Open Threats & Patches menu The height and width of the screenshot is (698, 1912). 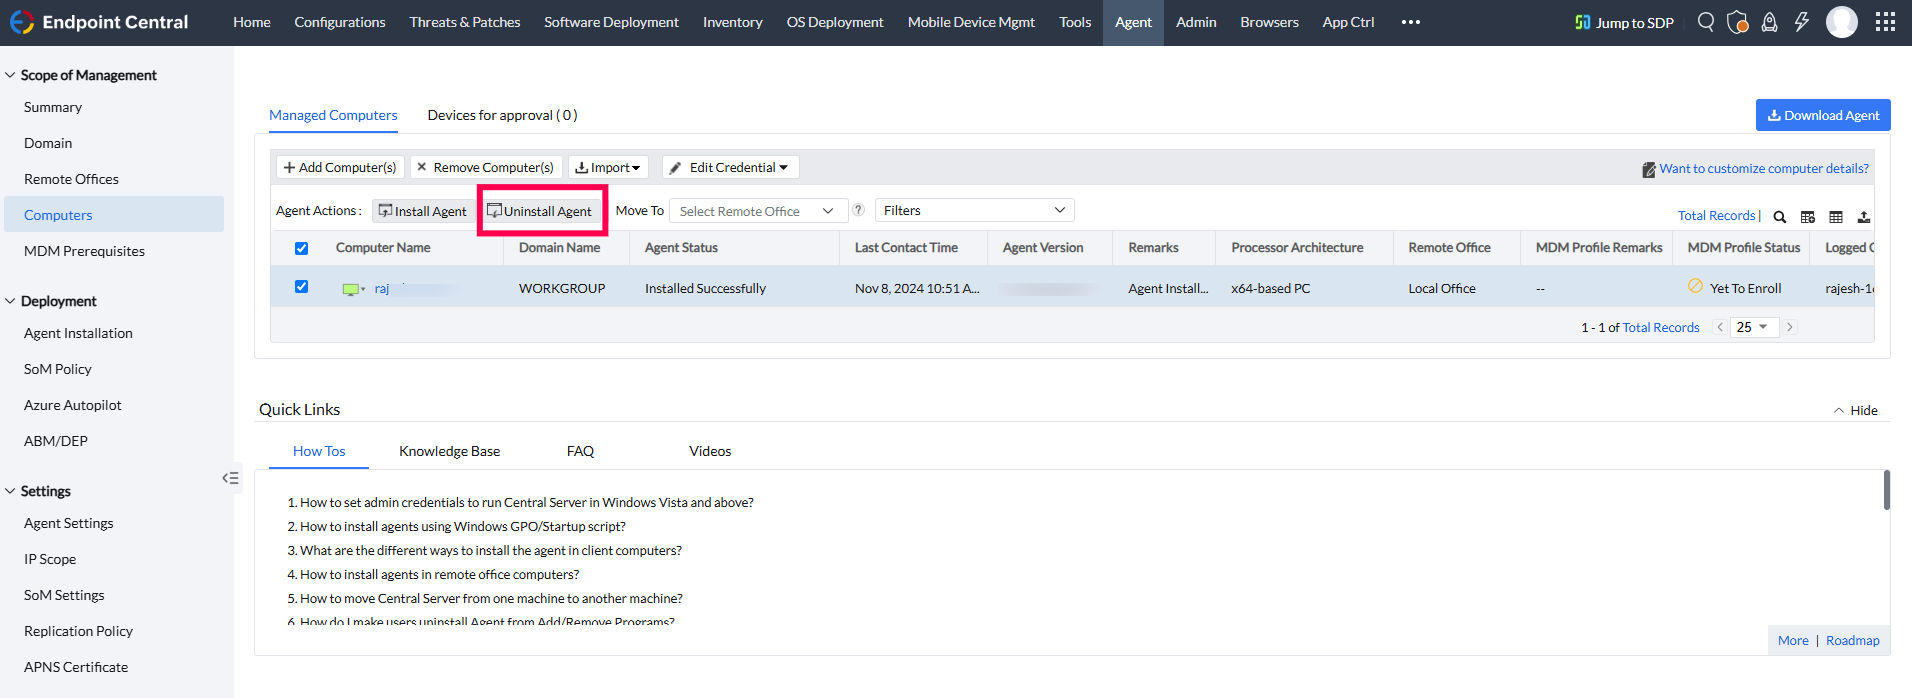pos(465,22)
